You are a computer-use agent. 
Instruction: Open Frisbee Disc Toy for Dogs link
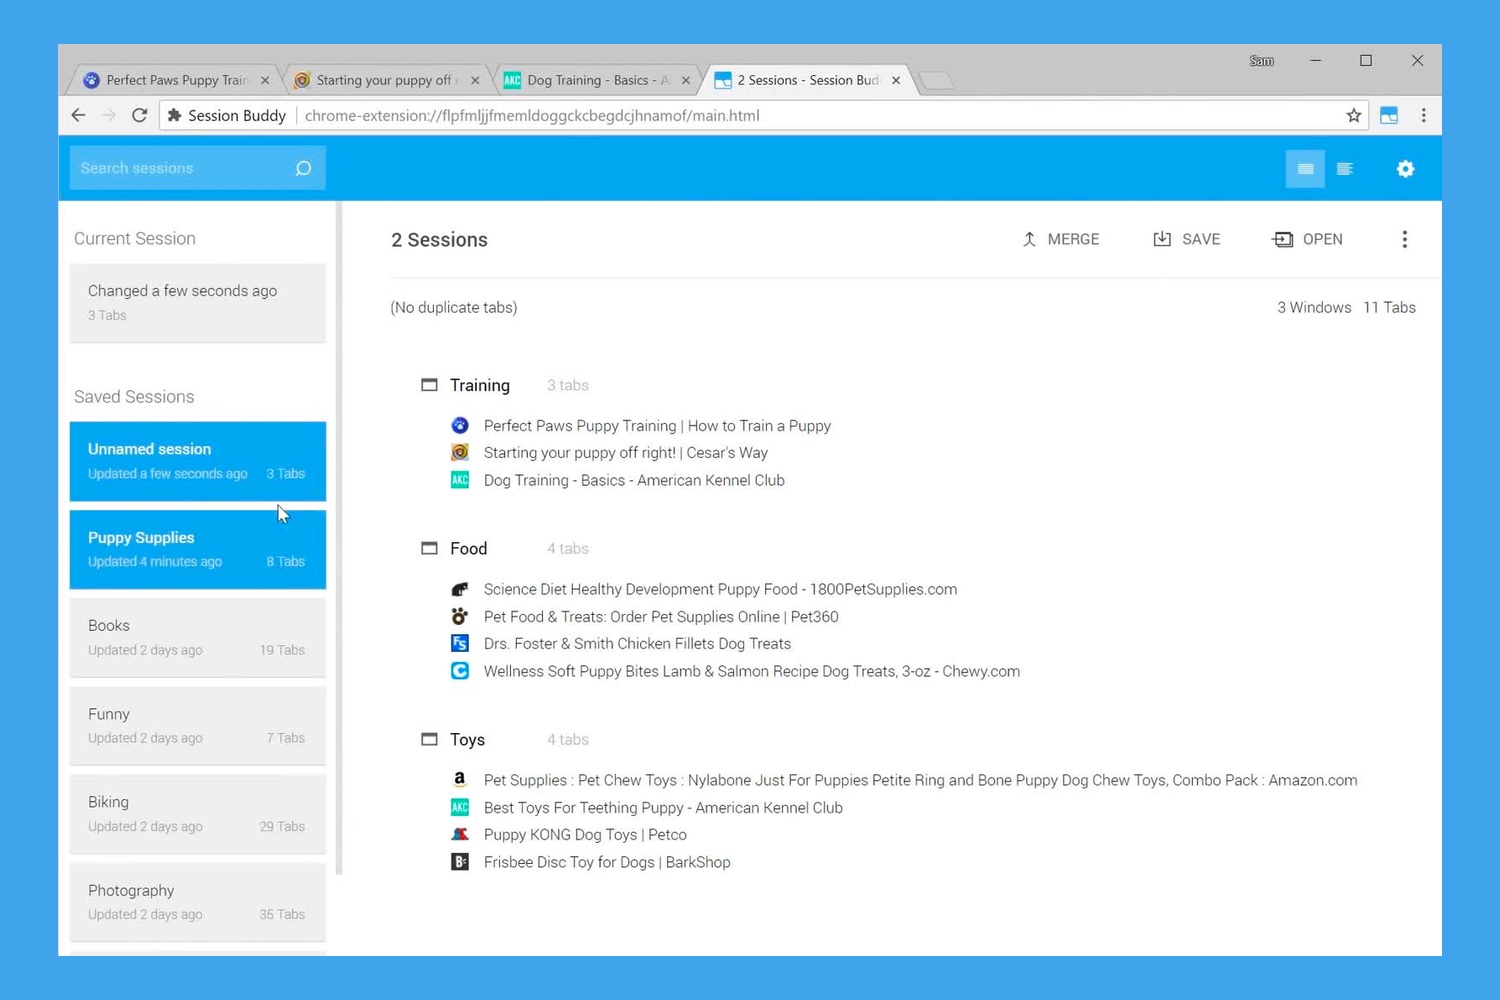tap(607, 862)
